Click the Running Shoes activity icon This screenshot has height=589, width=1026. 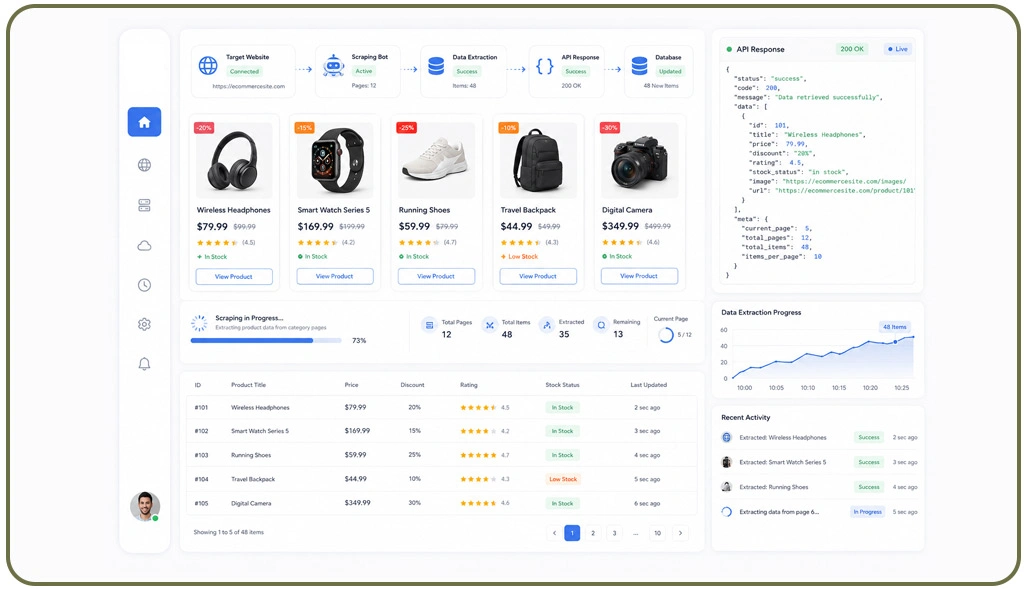(726, 487)
